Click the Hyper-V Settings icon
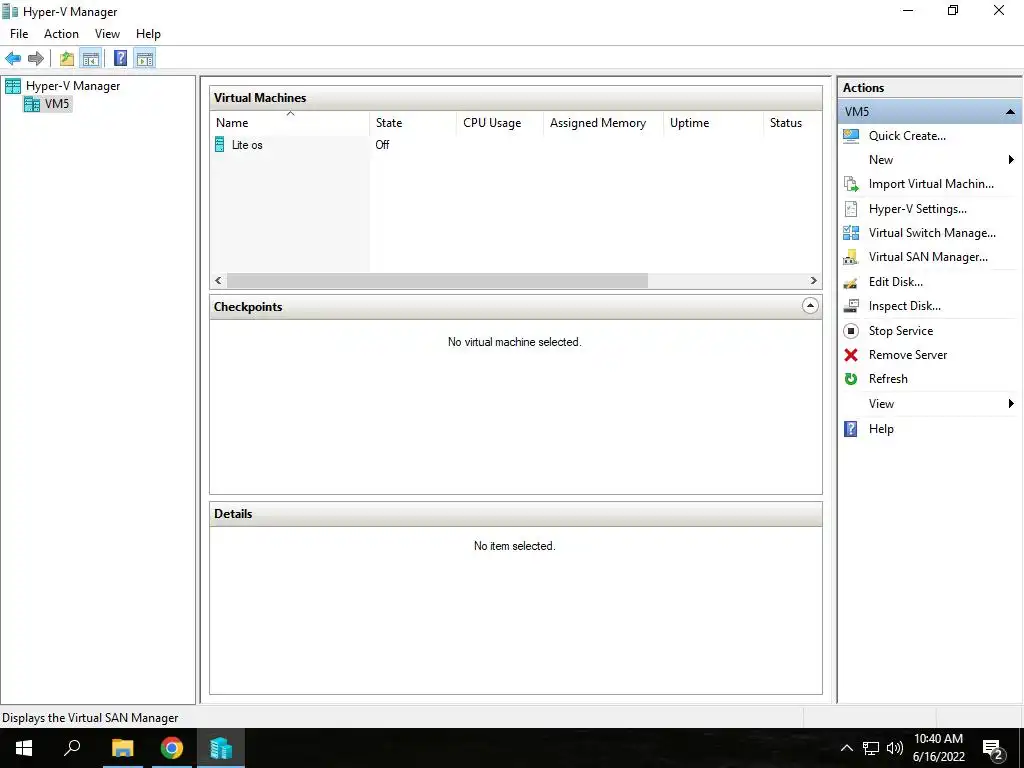The width and height of the screenshot is (1024, 768). coord(851,209)
